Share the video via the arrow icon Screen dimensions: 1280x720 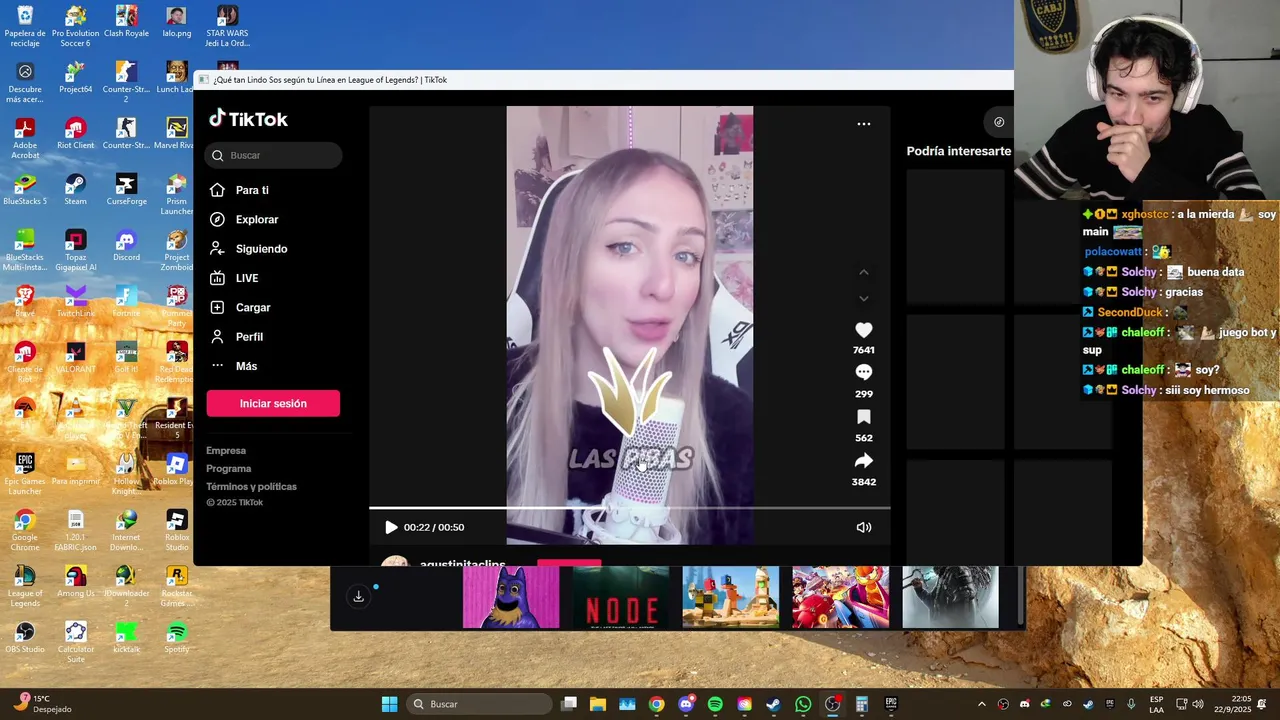864,461
